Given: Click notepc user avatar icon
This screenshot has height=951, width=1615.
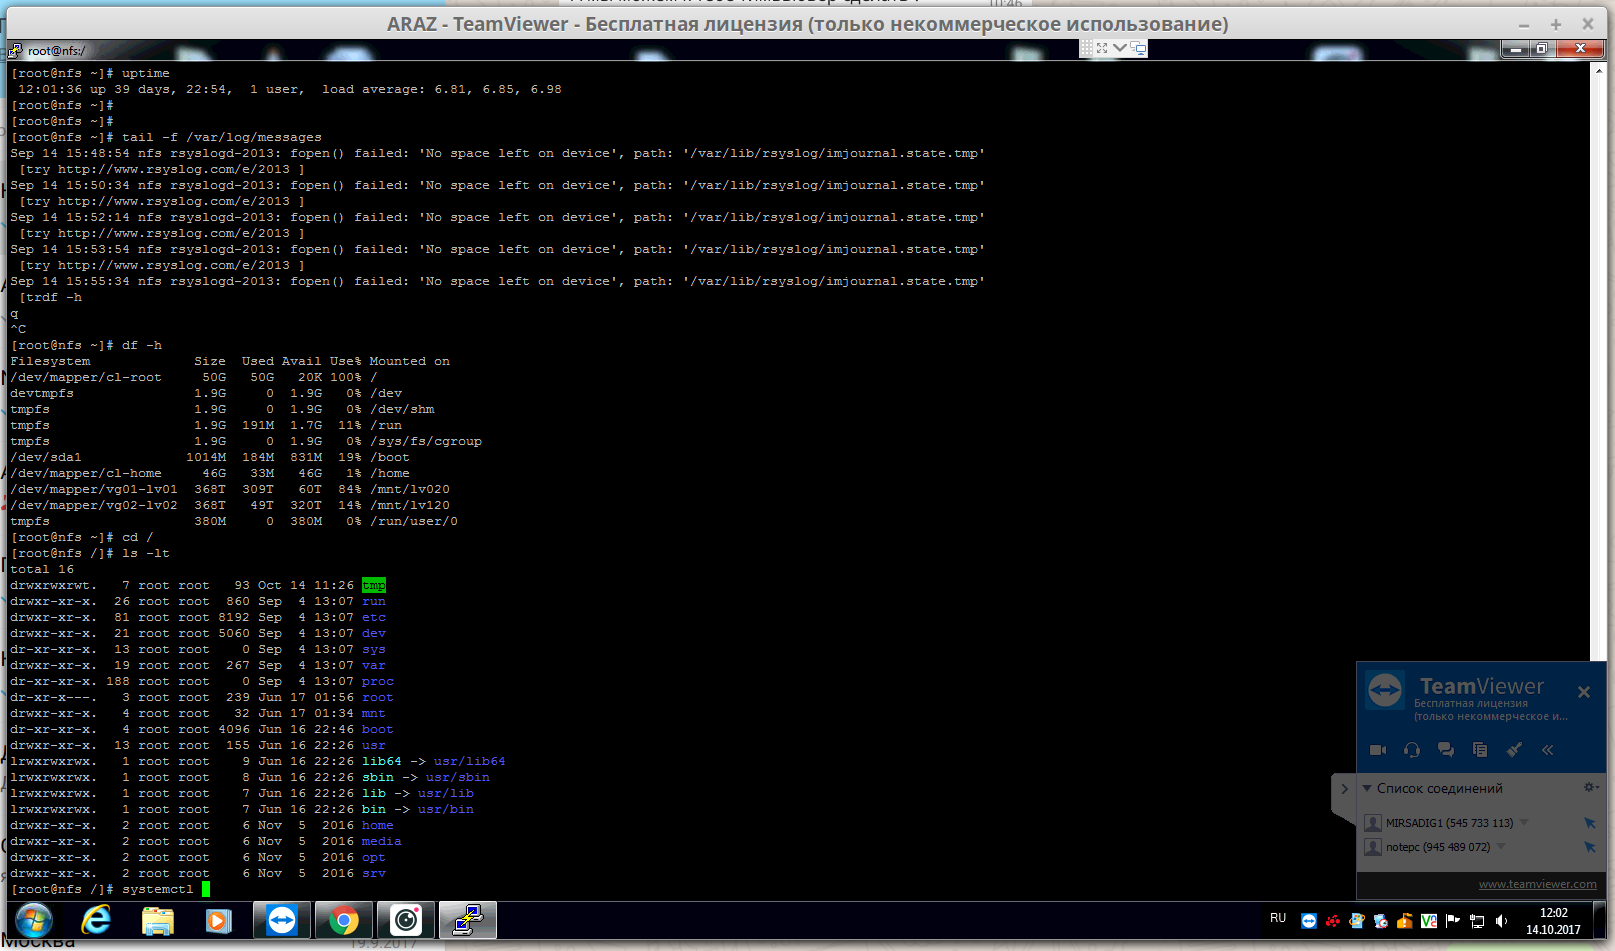Looking at the screenshot, I should (x=1373, y=847).
